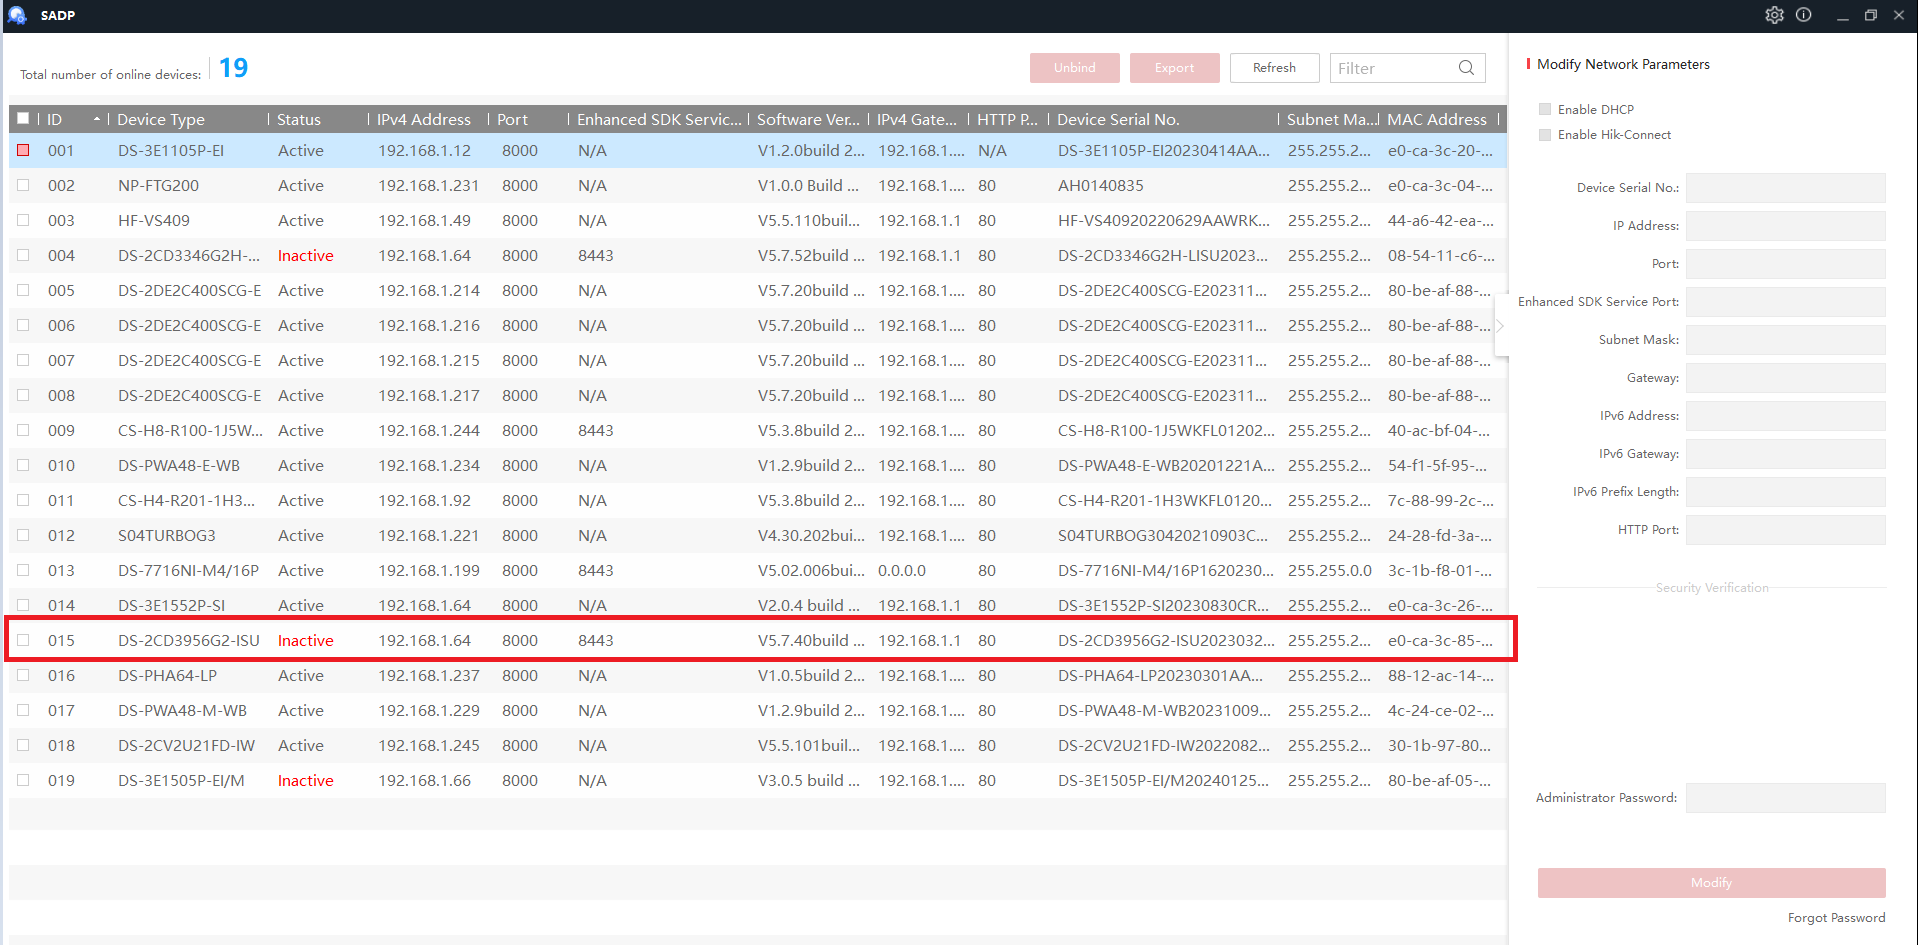Click the Refresh button
The image size is (1918, 945).
pos(1274,68)
